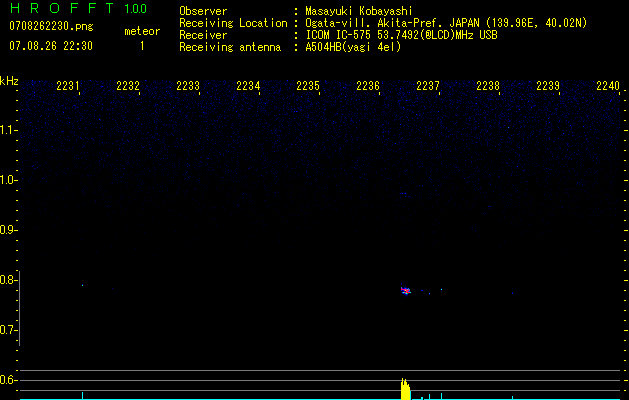Click the Receiving Location field label
This screenshot has height=400, width=629.
[x=233, y=23]
